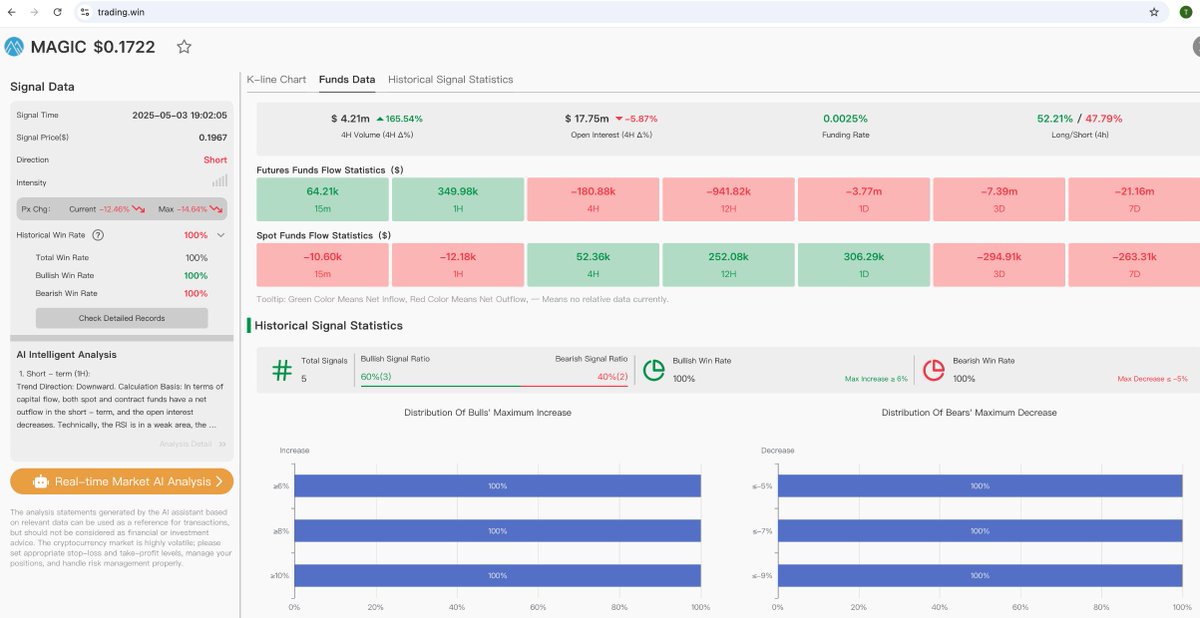
Task: Select the Funds Data tab
Action: coord(347,79)
